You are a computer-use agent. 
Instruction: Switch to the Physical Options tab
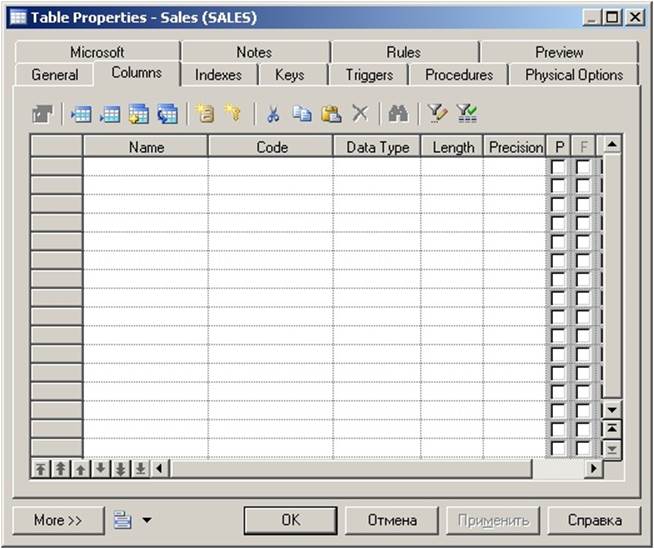[574, 75]
